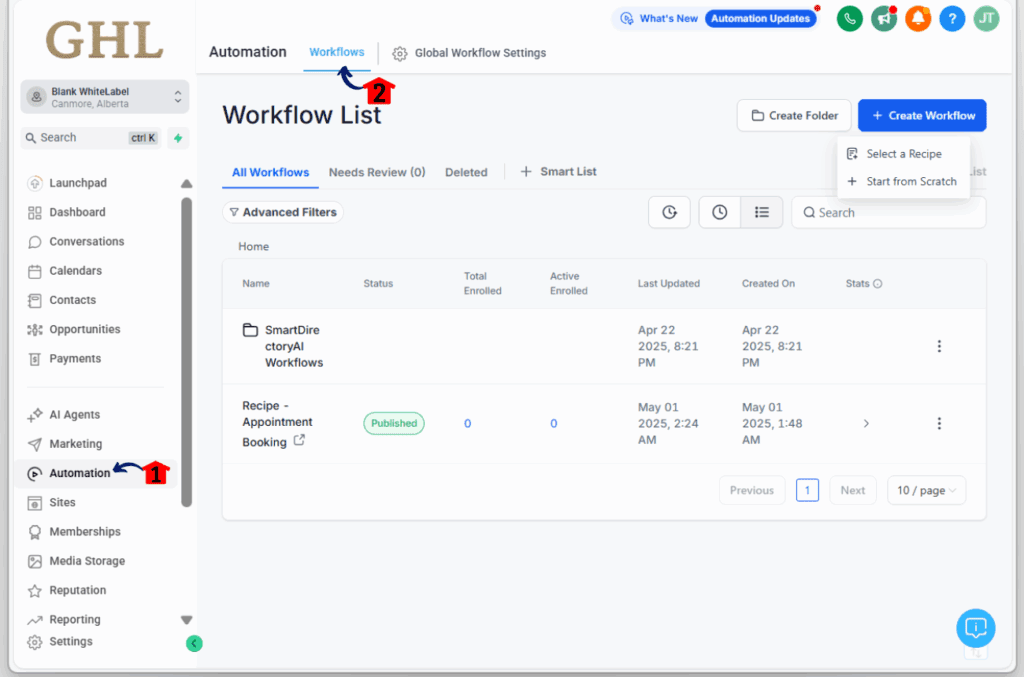Choose Start from Scratch from menu
The height and width of the screenshot is (677, 1024).
coord(903,181)
